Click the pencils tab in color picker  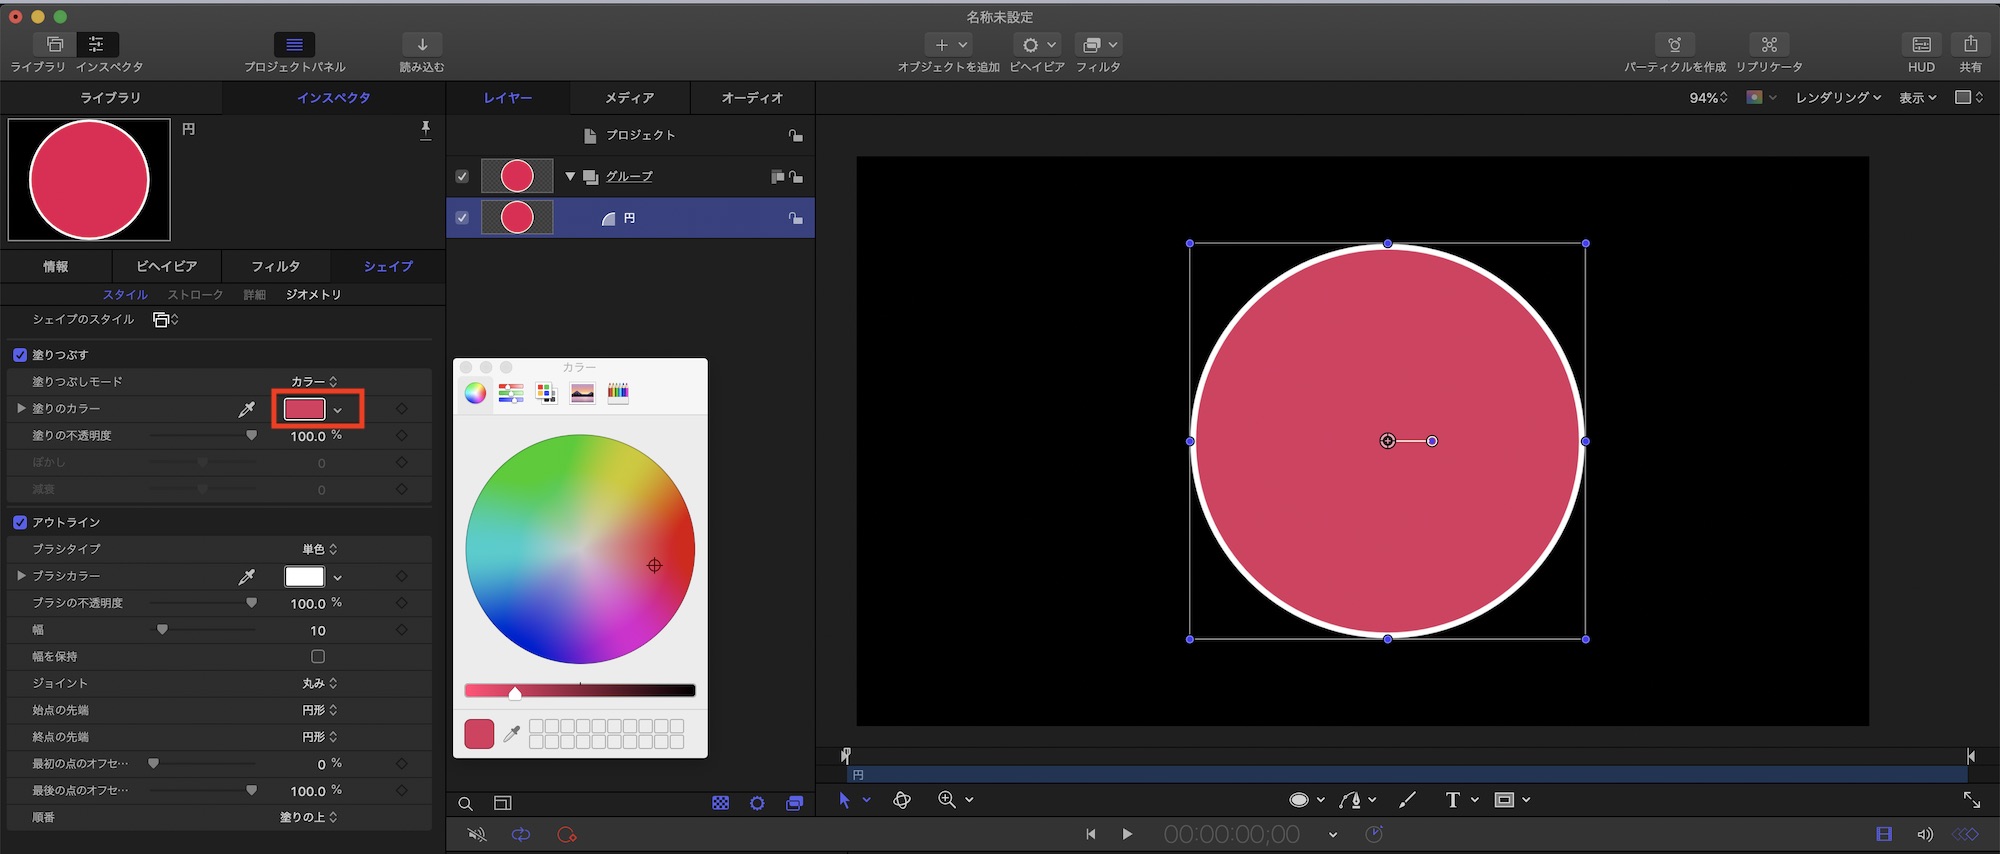pyautogui.click(x=618, y=393)
